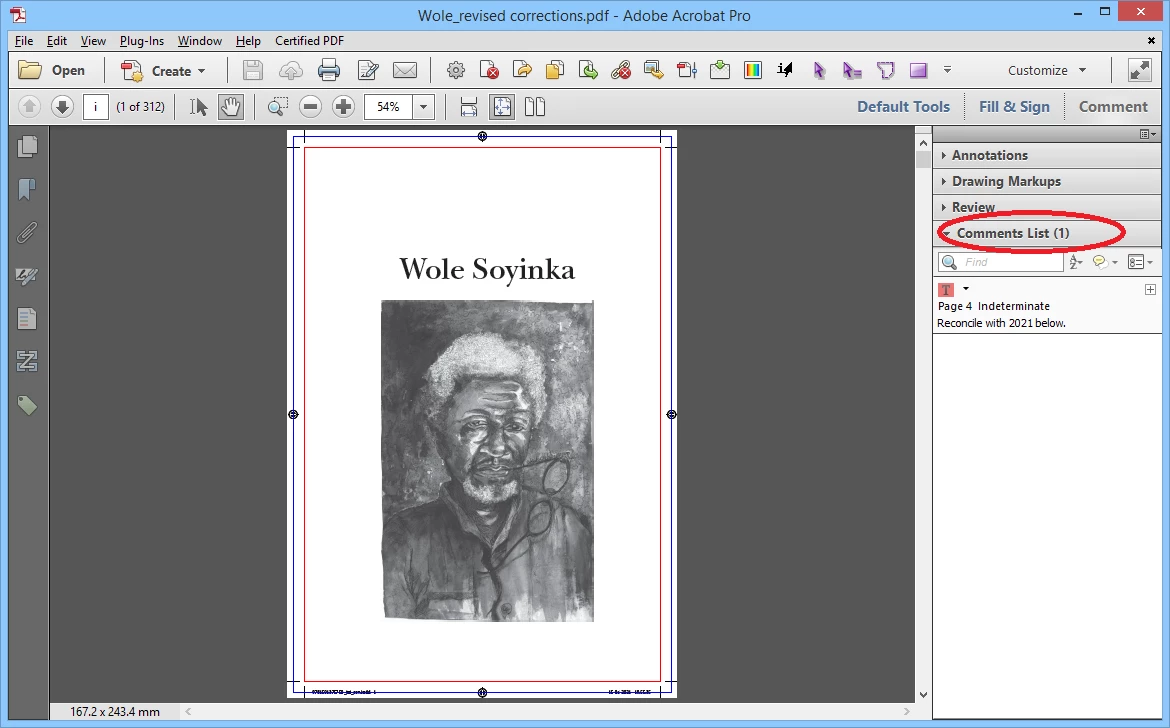Click the remove links icon
1170x728 pixels.
(621, 71)
